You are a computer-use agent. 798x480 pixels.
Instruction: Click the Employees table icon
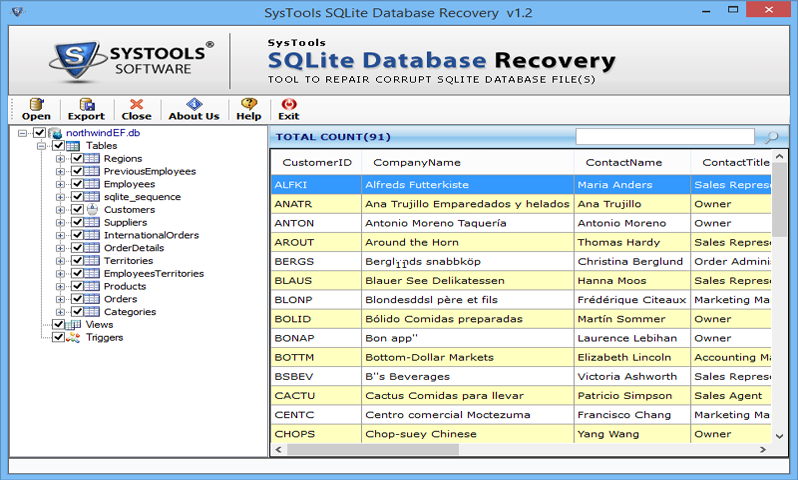(92, 184)
